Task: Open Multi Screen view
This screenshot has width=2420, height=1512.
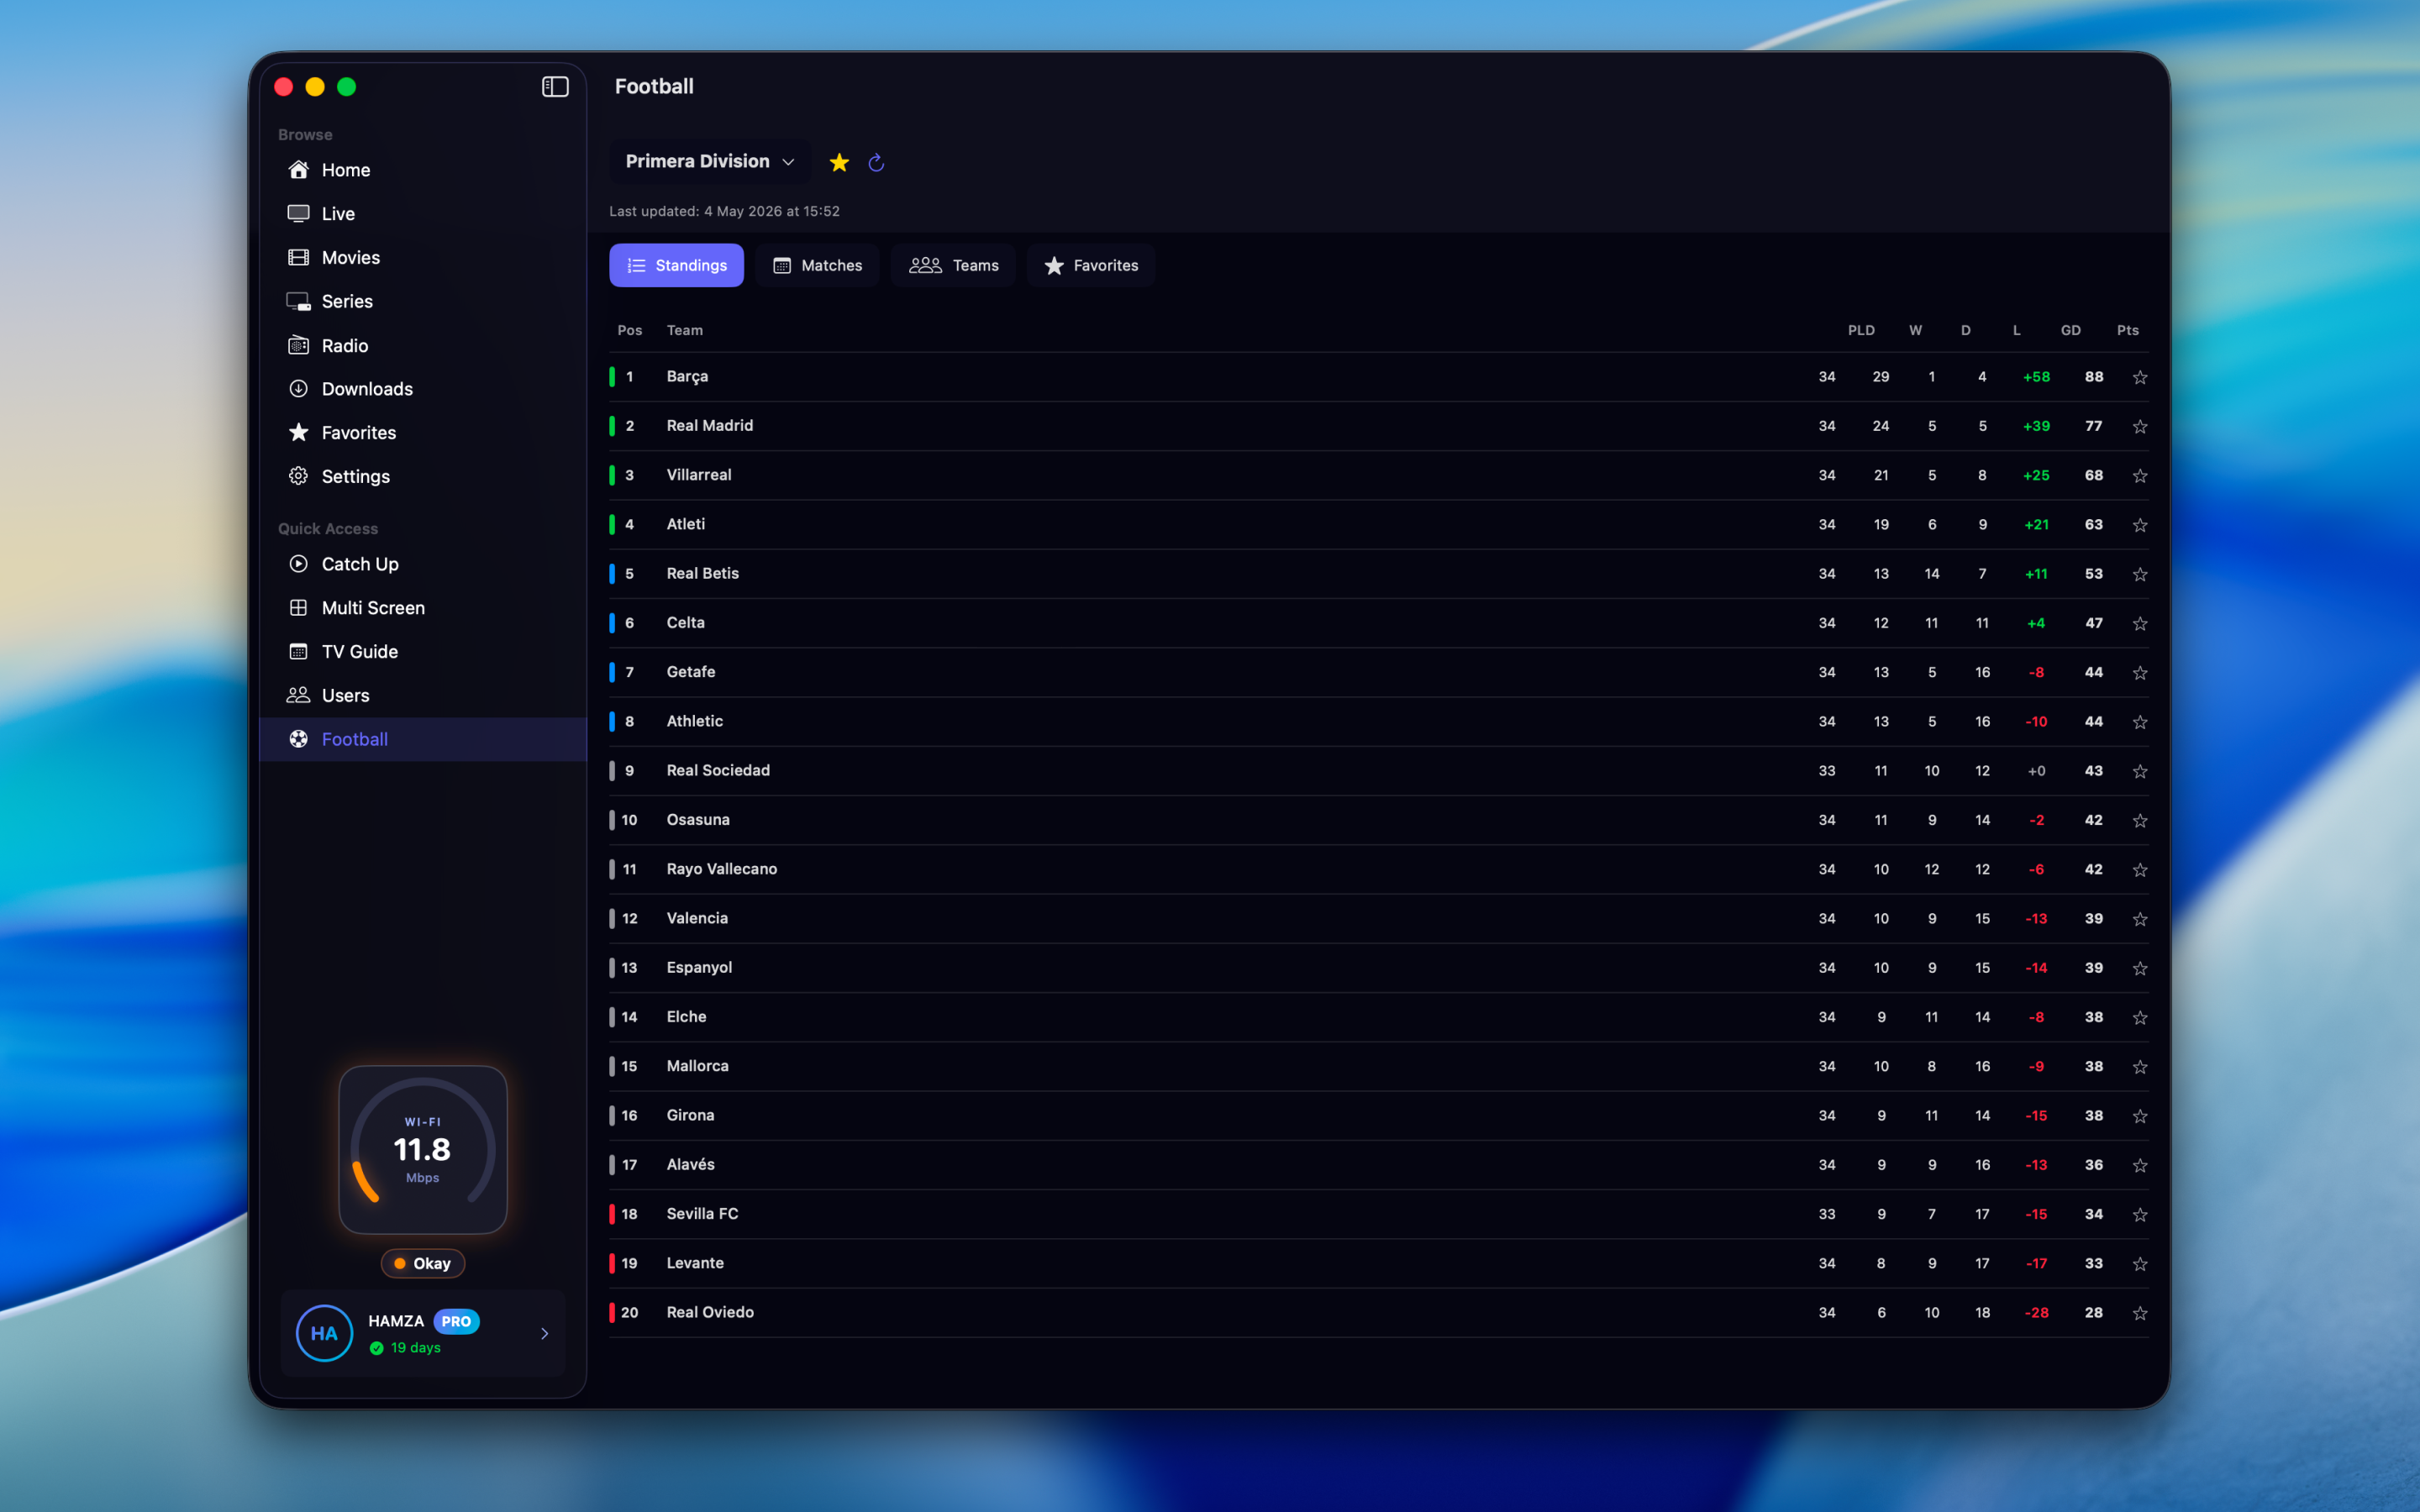Action: 423,608
